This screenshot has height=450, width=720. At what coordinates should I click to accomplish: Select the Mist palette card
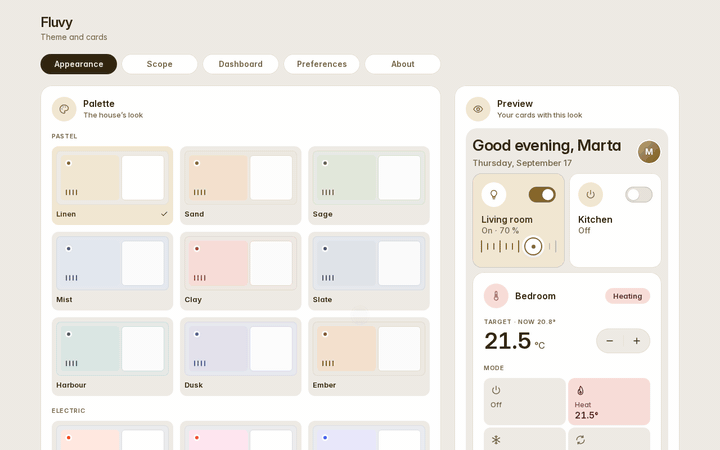click(112, 271)
